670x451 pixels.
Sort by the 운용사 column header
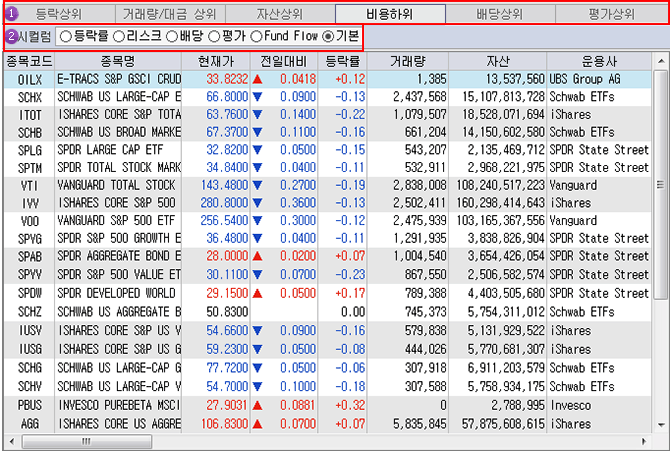[599, 62]
